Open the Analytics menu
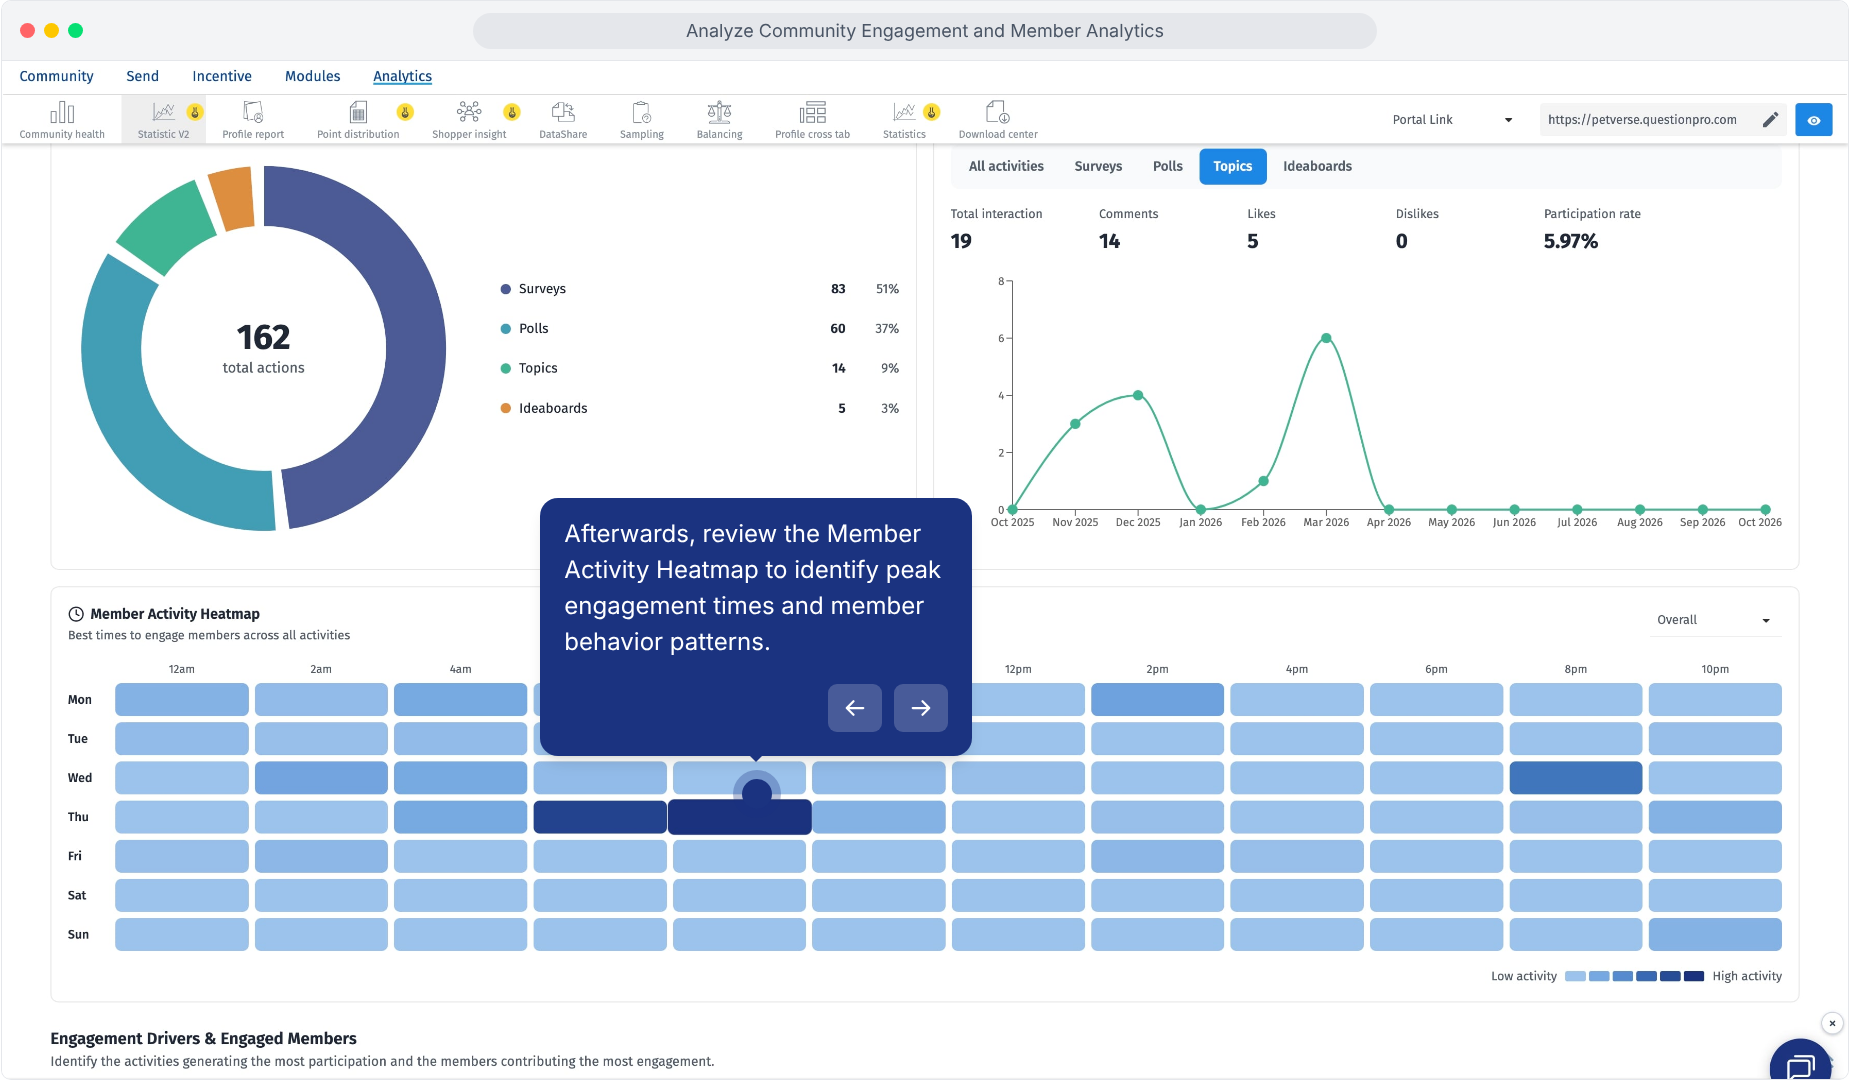This screenshot has height=1080, width=1850. tap(402, 76)
